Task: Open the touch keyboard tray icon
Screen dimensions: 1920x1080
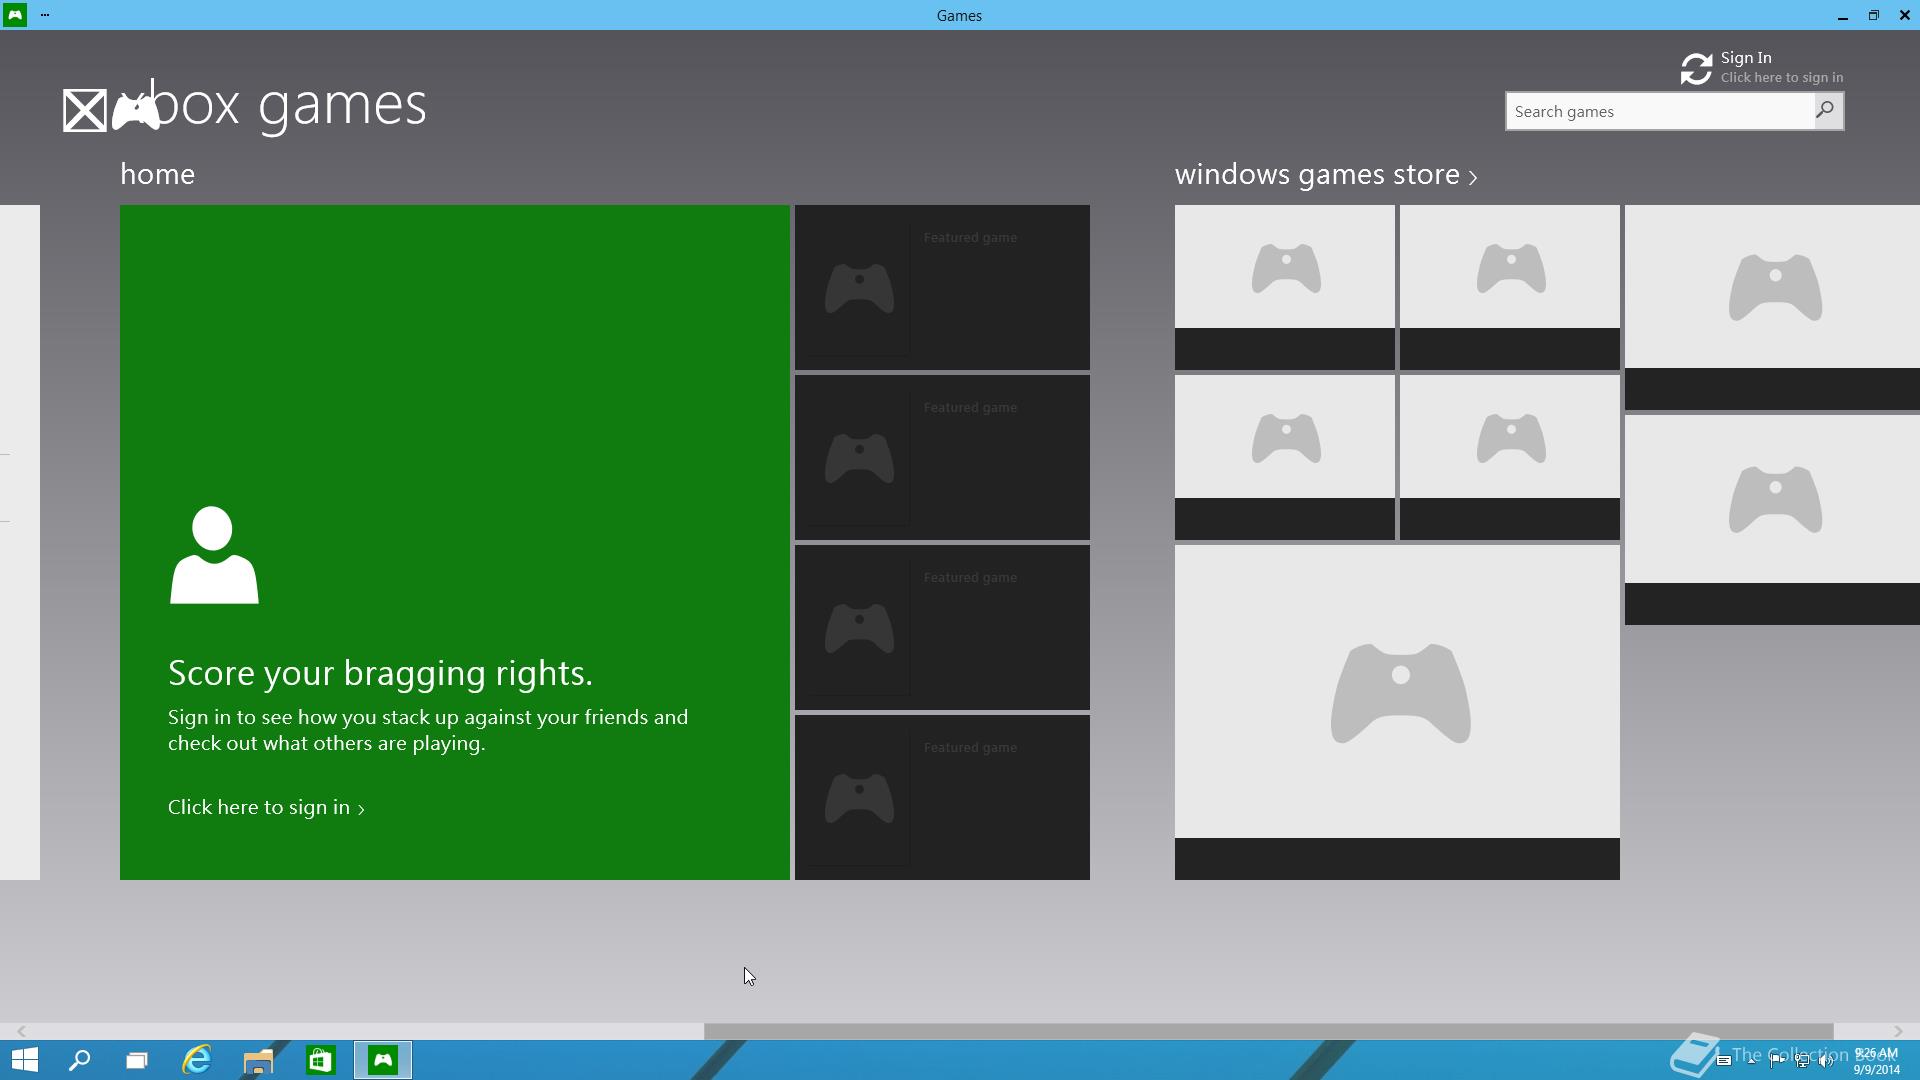Action: (1723, 1061)
